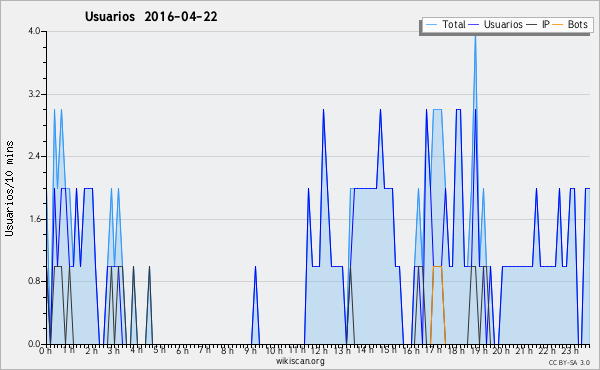Click the wikiscan.org label under the chart
The height and width of the screenshot is (370, 600).
click(x=300, y=361)
